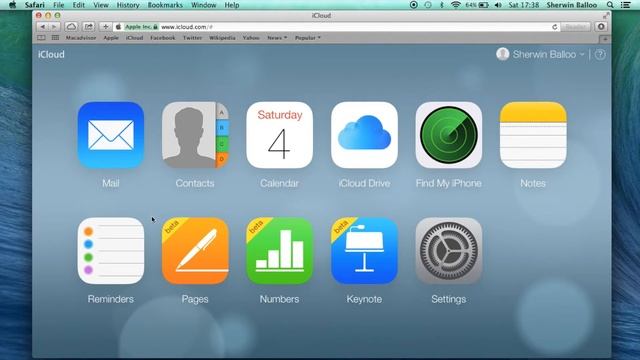640x360 pixels.
Task: Open a new tab with plus button
Action: coord(605,39)
